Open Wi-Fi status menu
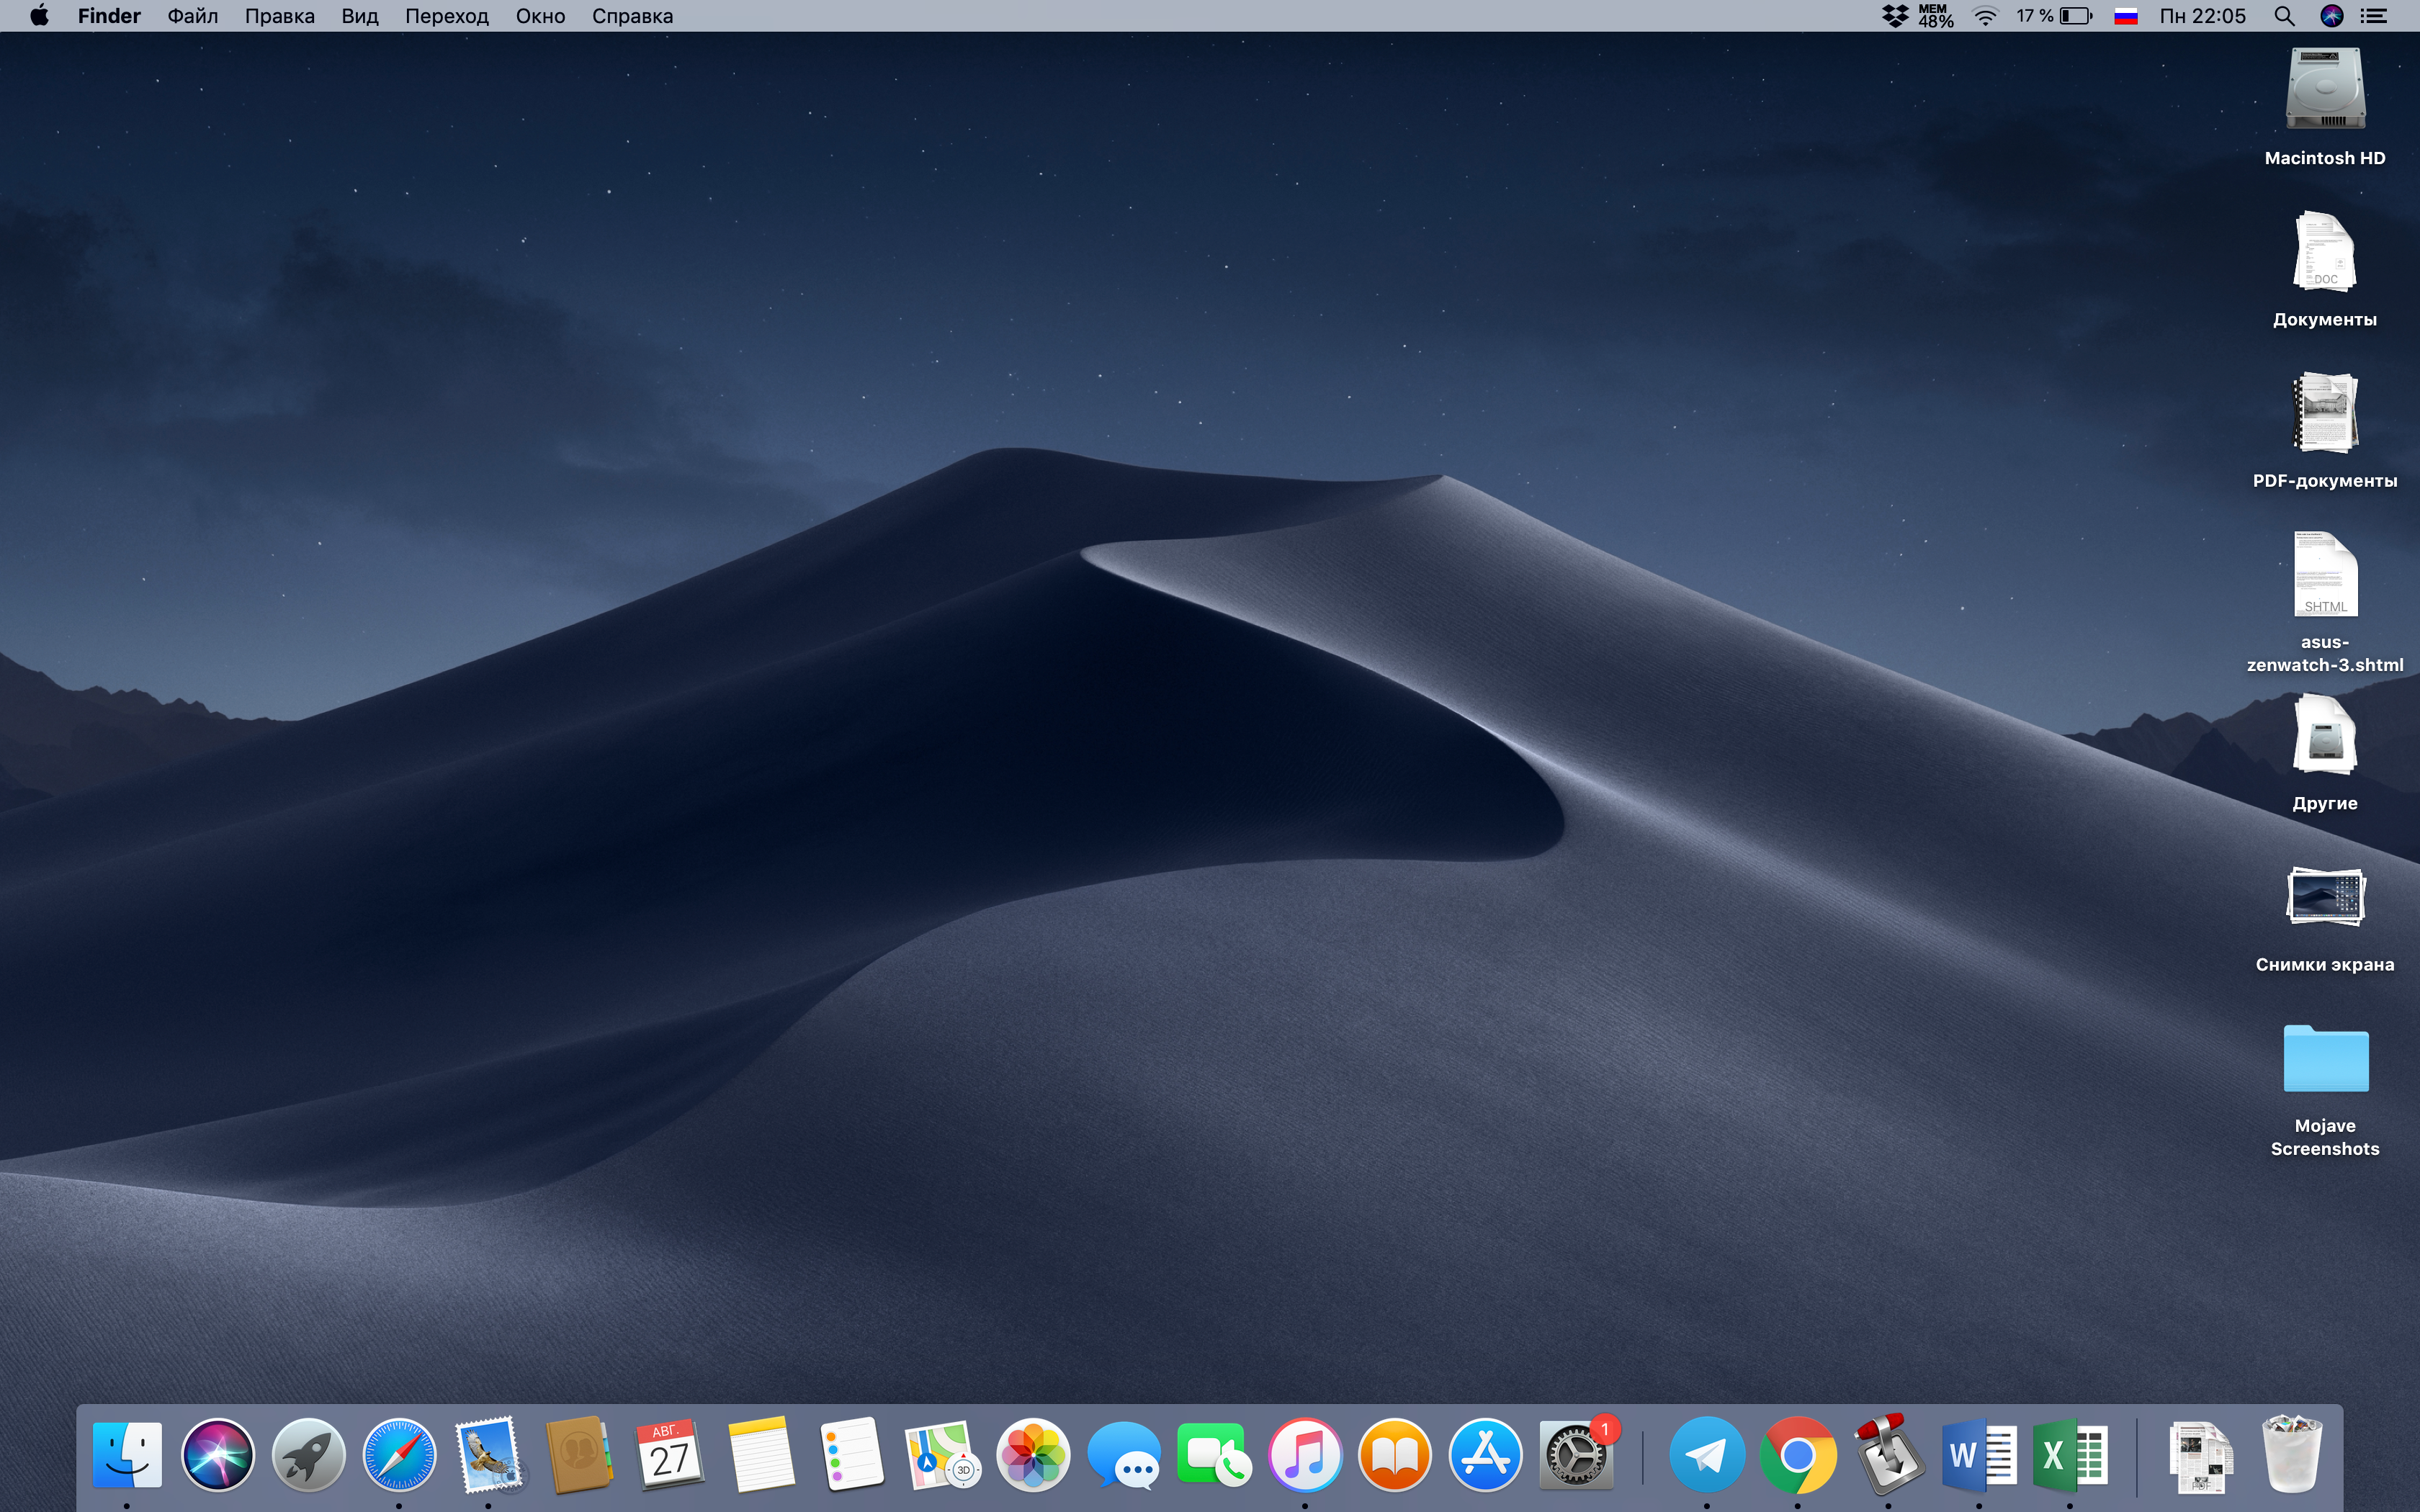 click(1985, 16)
